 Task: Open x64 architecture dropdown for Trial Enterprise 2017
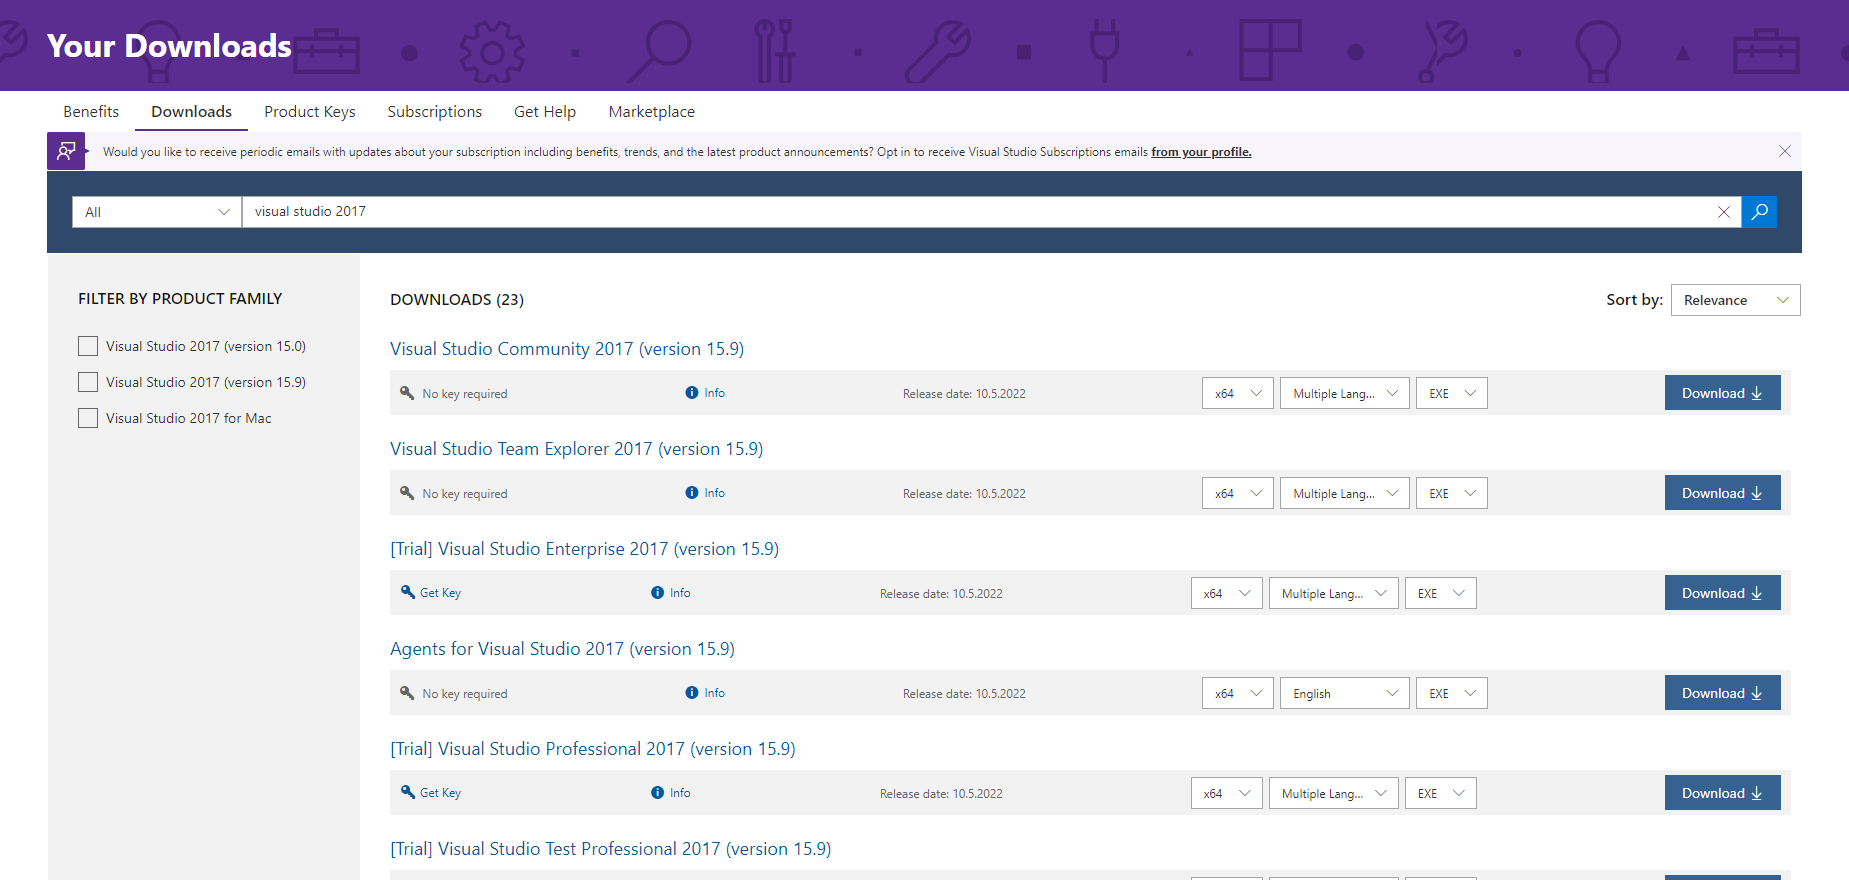1227,593
